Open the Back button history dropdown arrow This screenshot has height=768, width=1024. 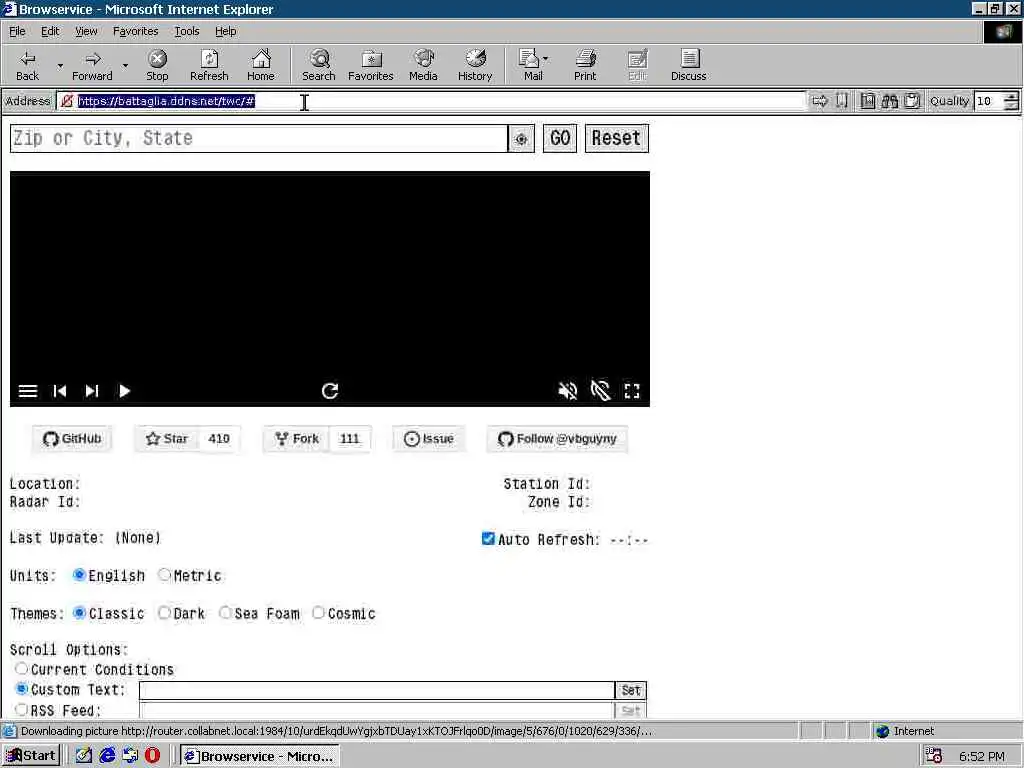(x=60, y=66)
